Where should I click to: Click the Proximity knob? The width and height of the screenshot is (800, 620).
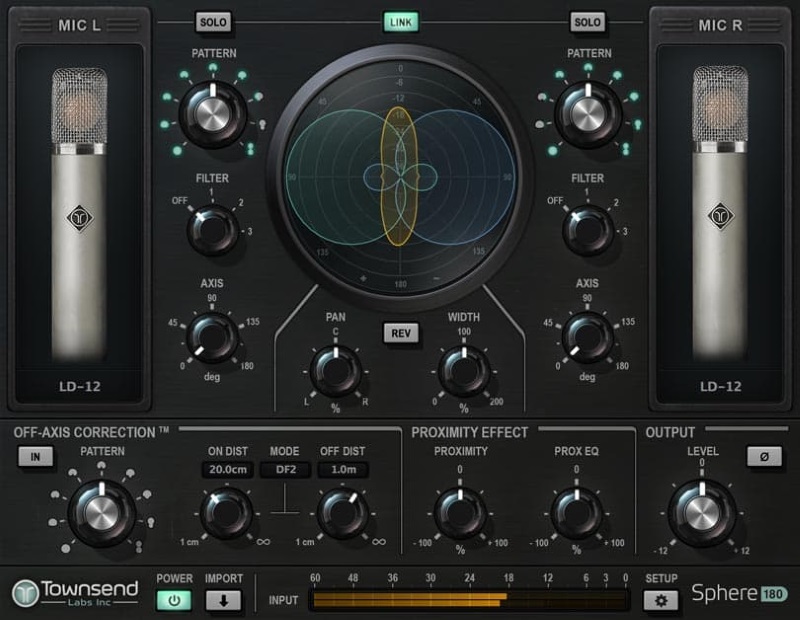pos(460,513)
